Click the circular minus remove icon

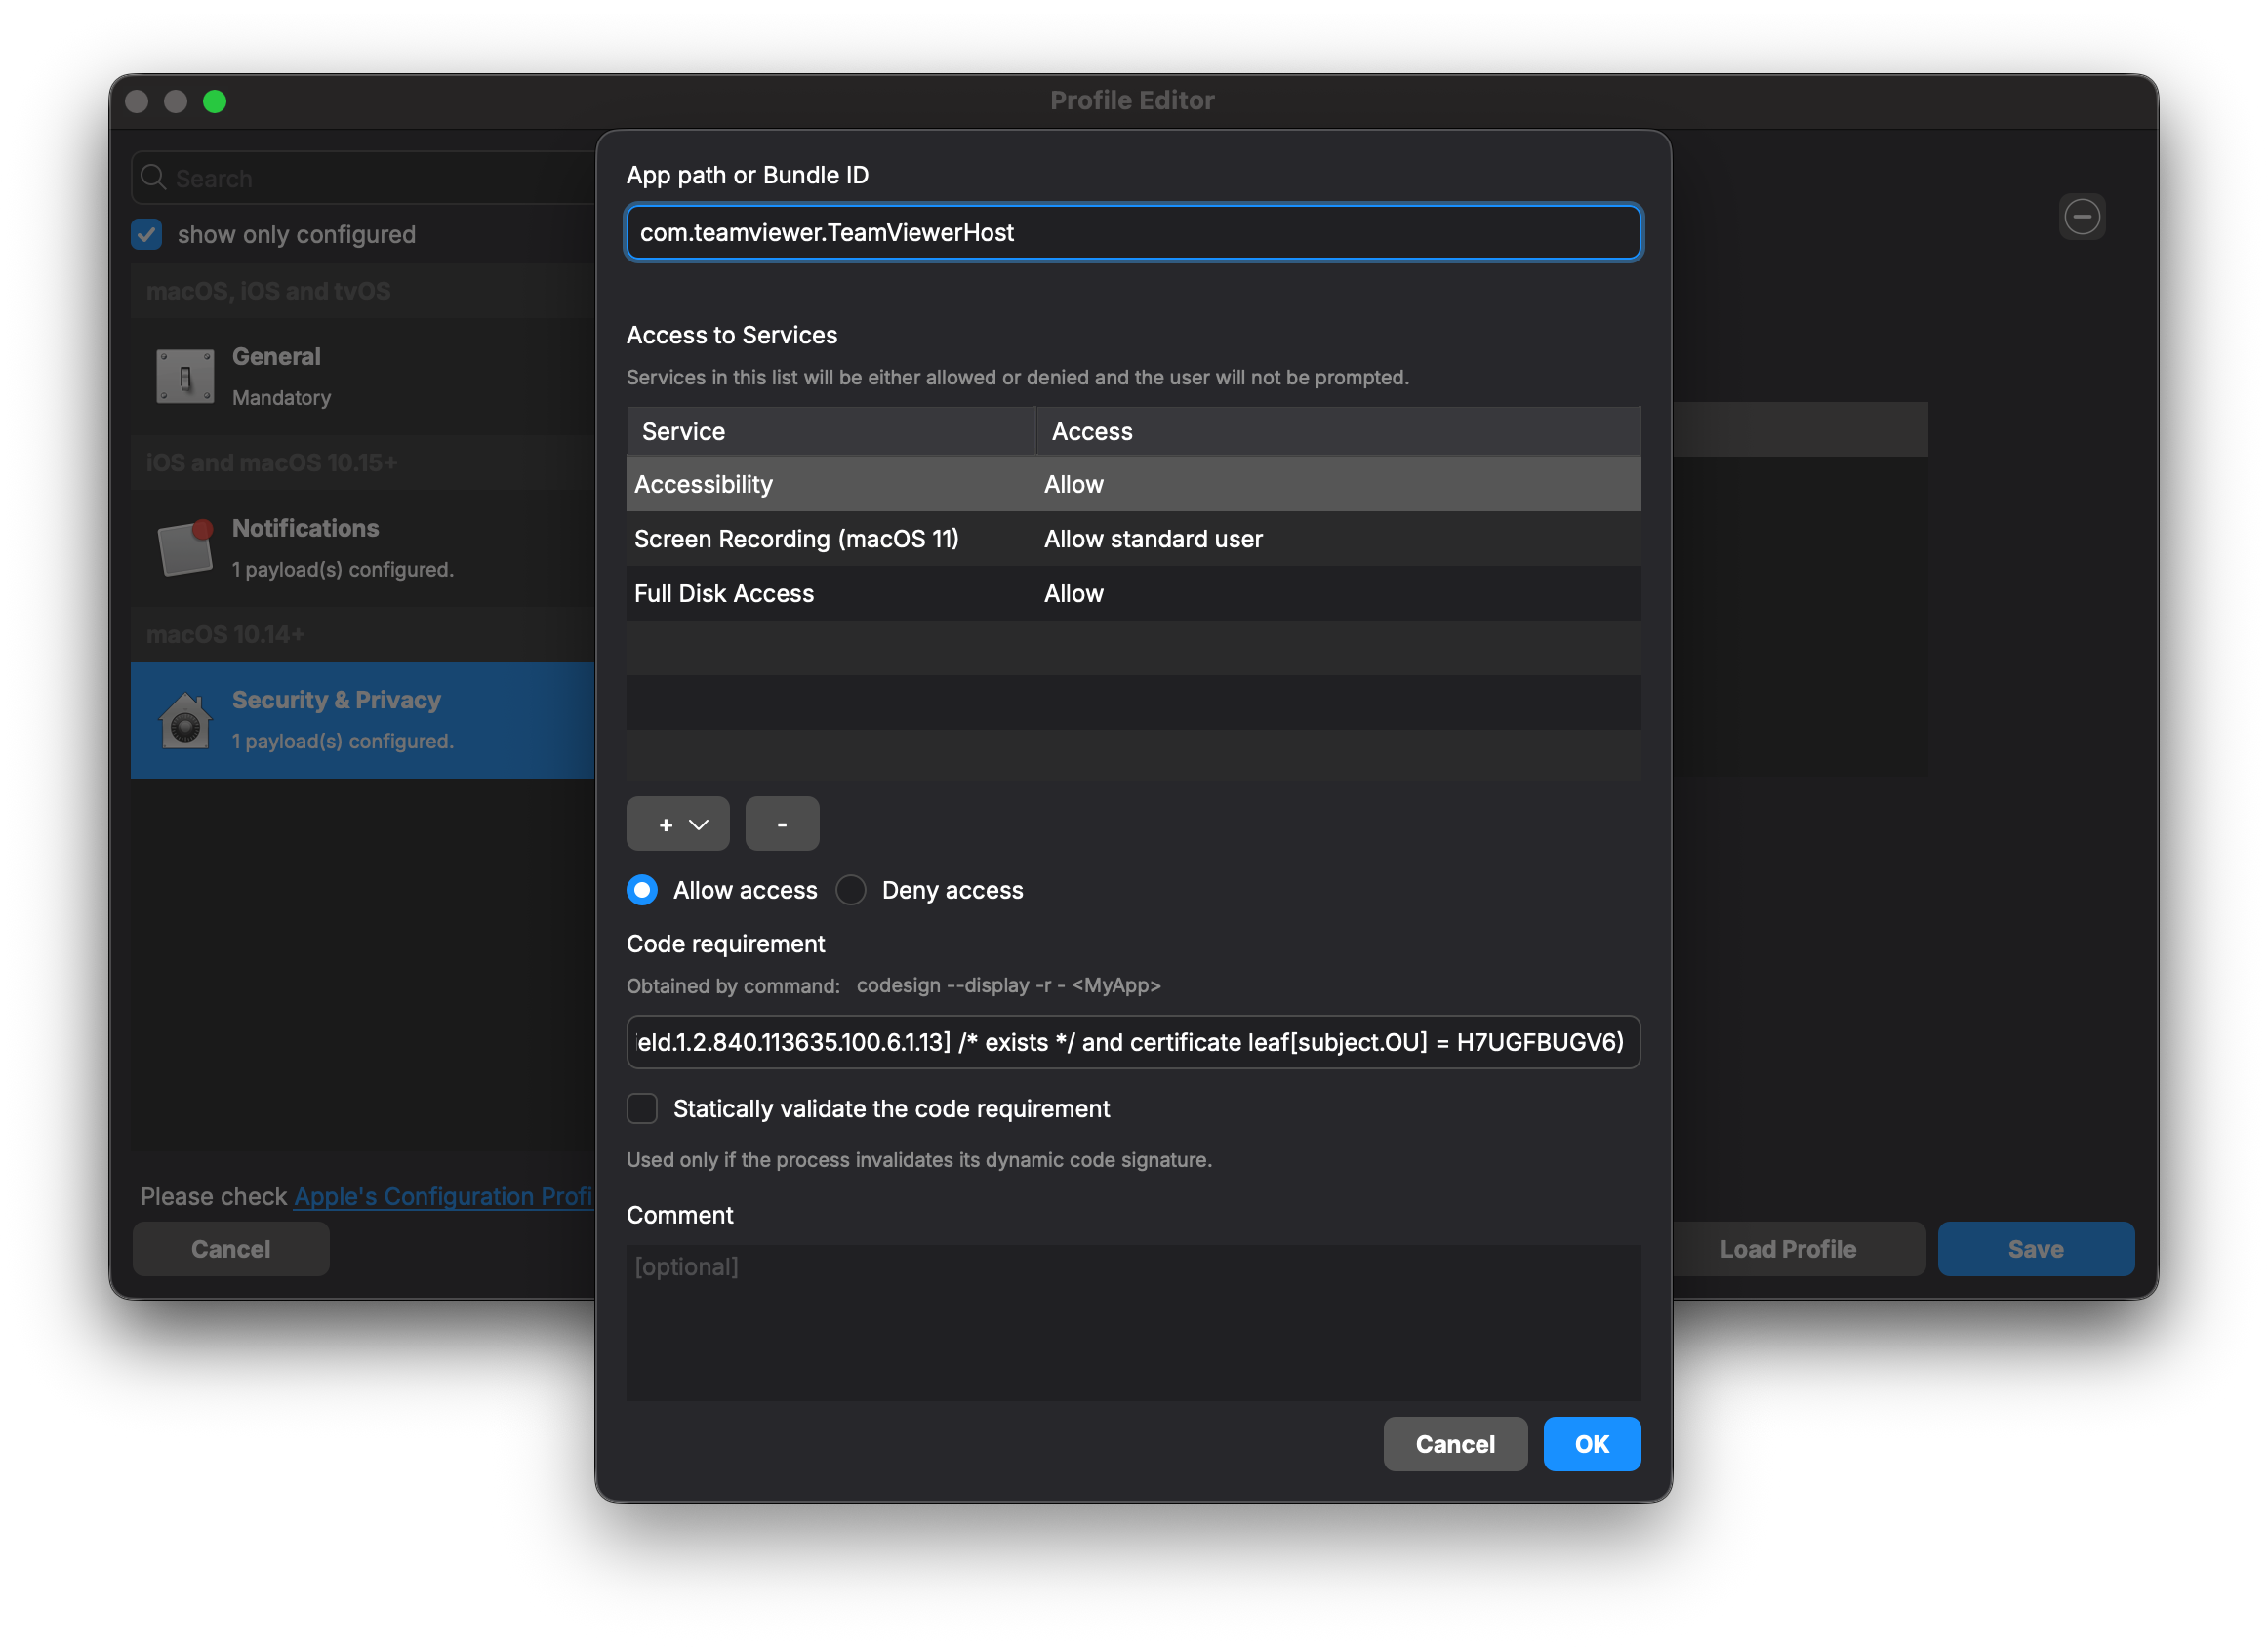click(2082, 217)
